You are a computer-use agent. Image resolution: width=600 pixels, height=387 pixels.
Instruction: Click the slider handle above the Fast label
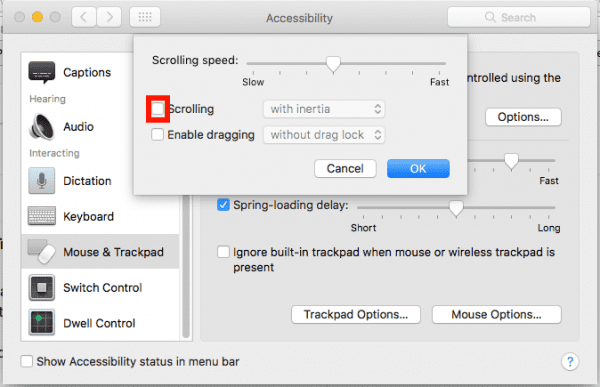[511, 161]
